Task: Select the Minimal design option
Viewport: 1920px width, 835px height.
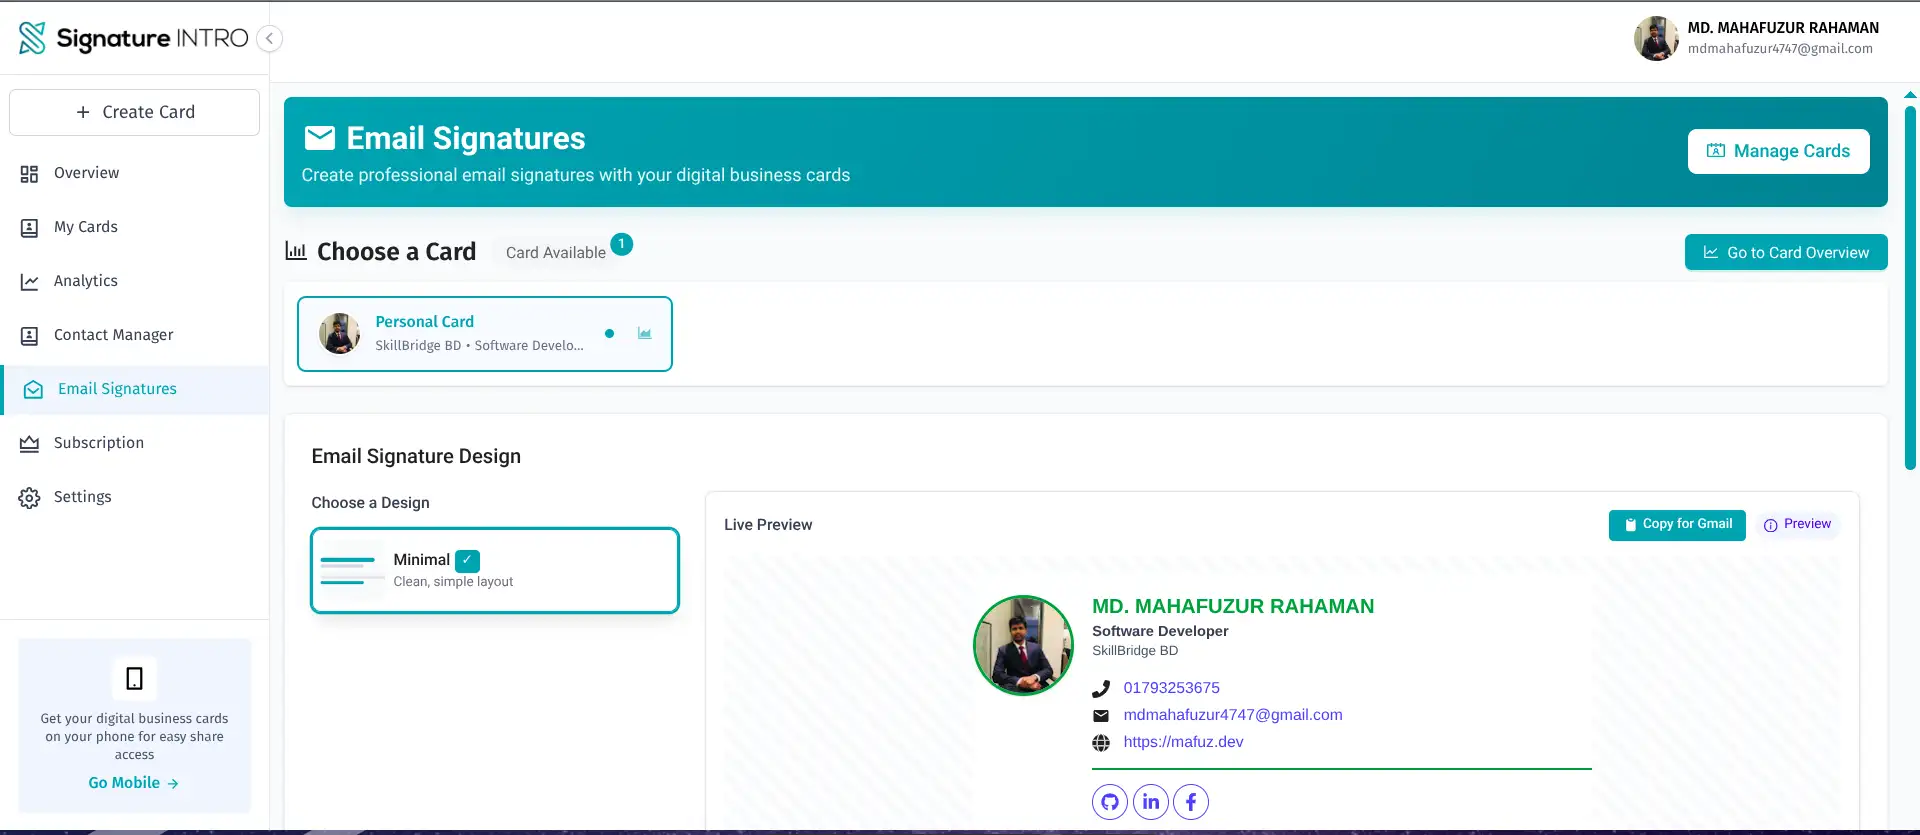Action: point(494,570)
